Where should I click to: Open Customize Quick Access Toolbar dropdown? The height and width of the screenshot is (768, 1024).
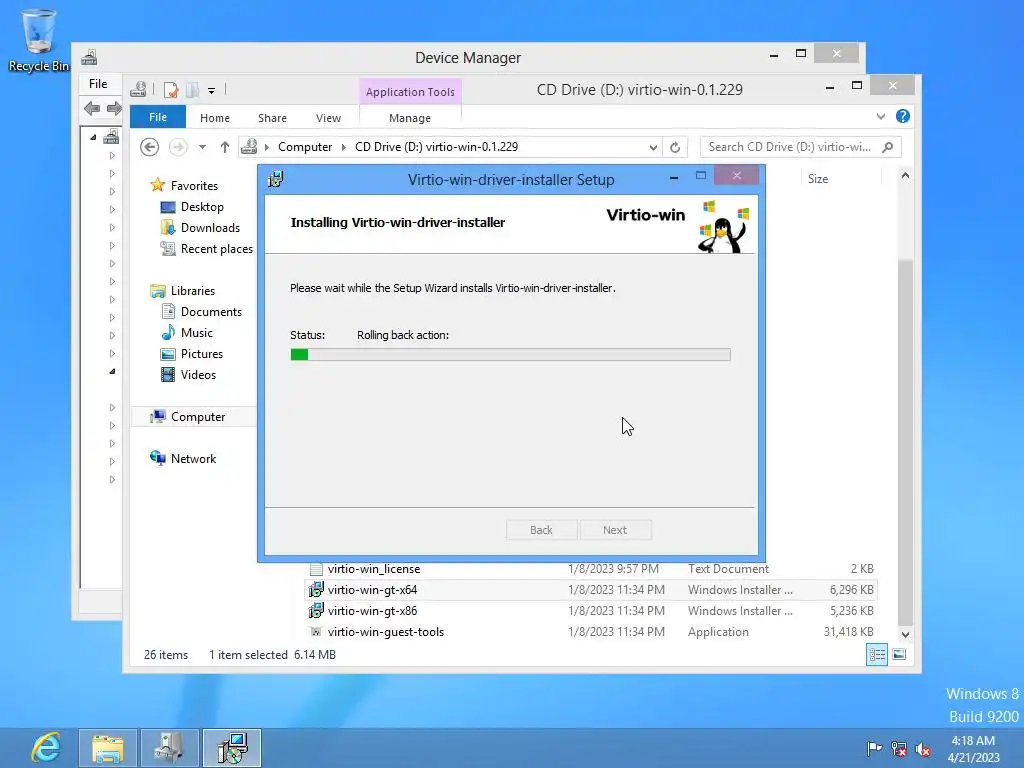212,91
